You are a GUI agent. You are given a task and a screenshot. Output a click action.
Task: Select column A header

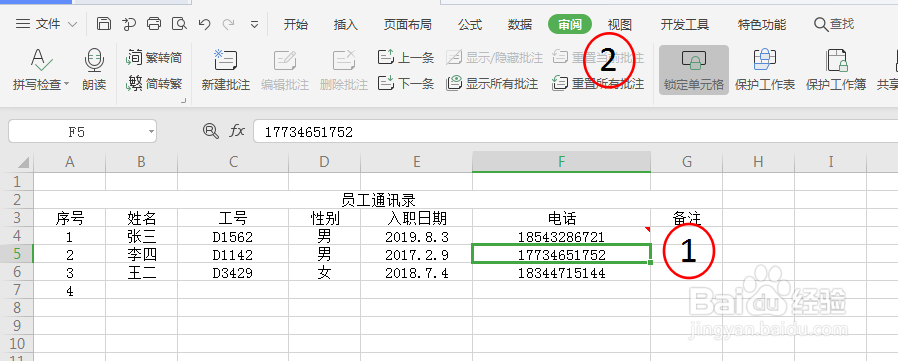point(70,162)
